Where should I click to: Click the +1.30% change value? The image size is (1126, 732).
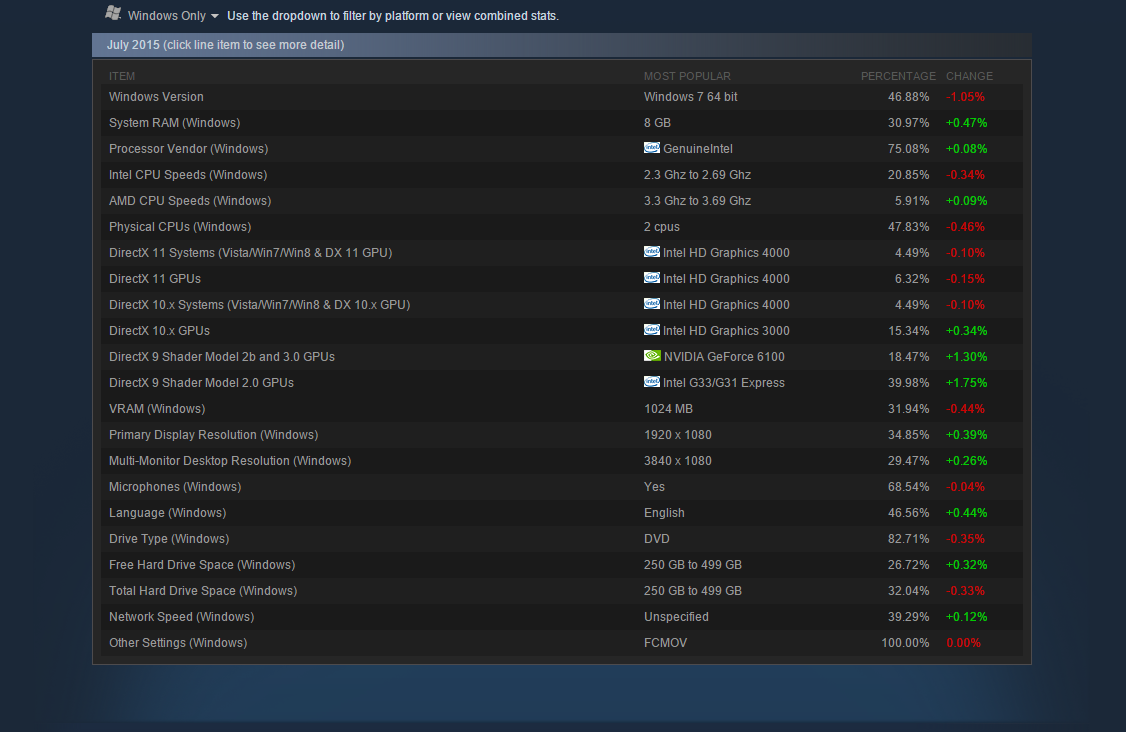click(967, 356)
